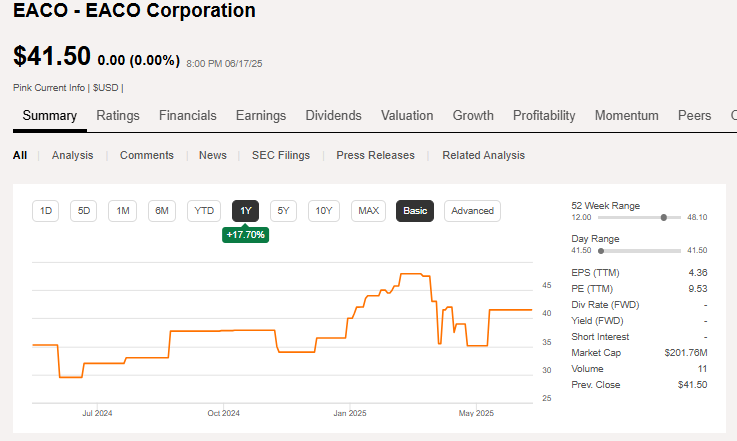Image resolution: width=737 pixels, height=441 pixels.
Task: Switch chart to Advanced mode
Action: tap(472, 211)
